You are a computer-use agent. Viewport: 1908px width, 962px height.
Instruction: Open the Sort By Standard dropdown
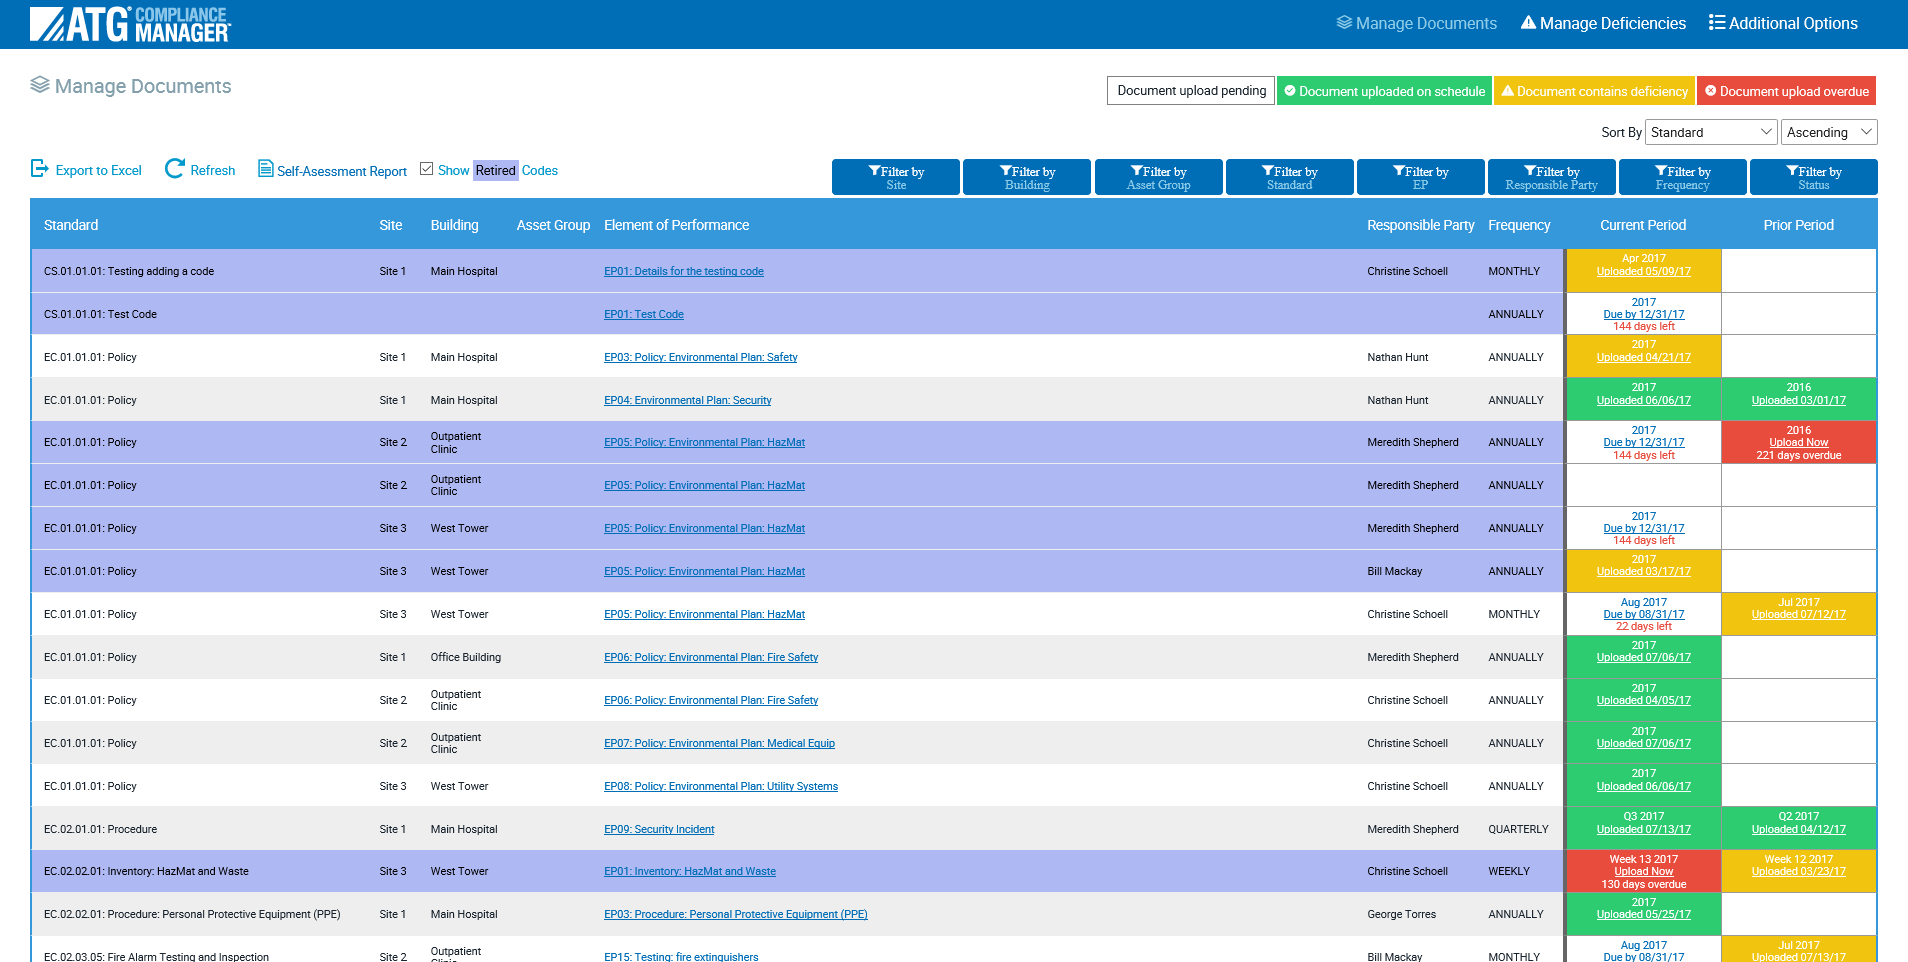pos(1711,132)
